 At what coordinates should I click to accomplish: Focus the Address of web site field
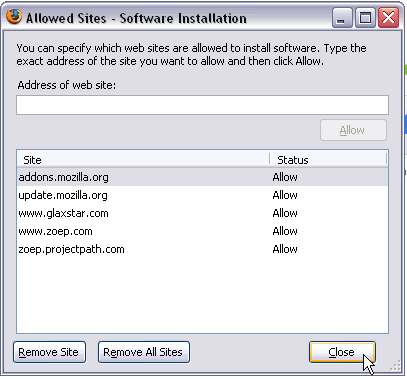point(202,105)
